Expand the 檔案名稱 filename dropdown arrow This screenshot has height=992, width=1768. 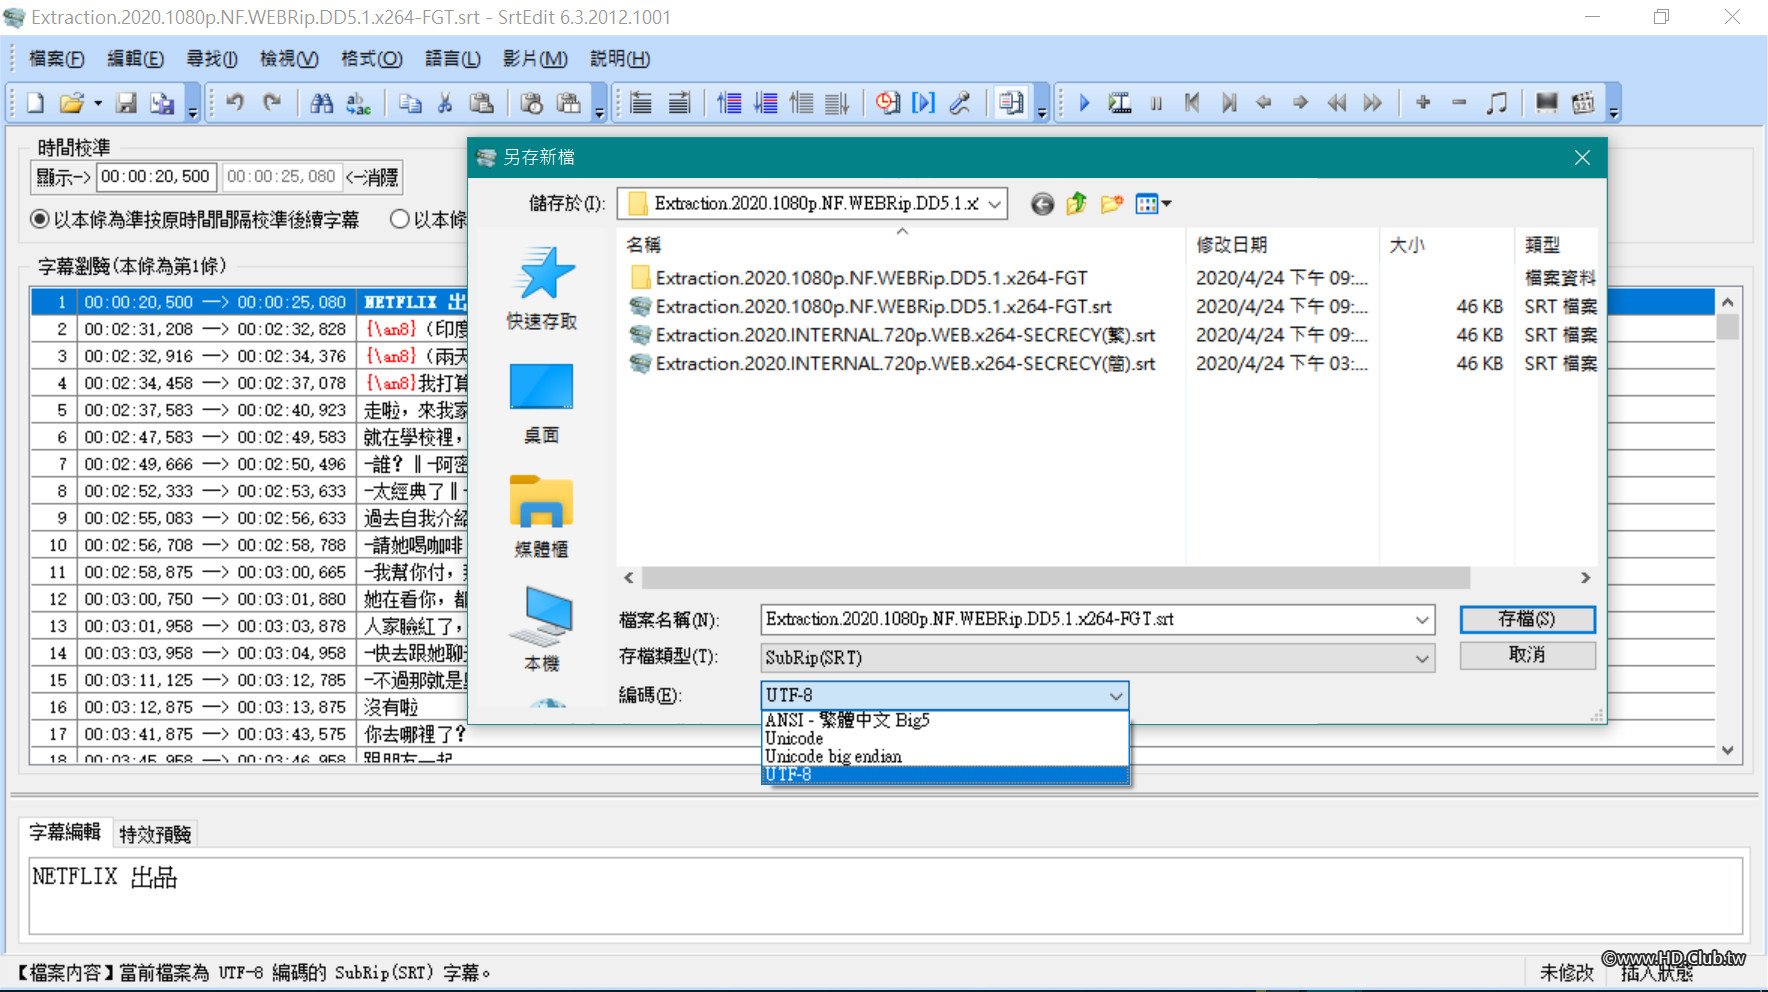pos(1422,620)
